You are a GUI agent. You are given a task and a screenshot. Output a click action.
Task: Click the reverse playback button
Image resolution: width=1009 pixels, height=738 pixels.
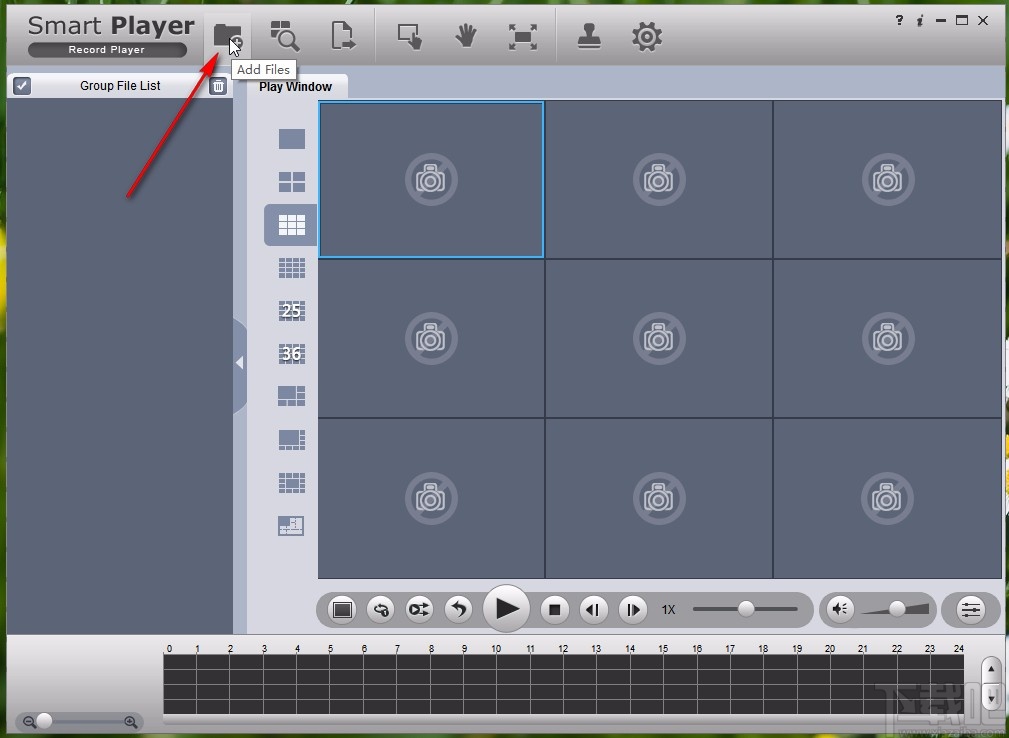pos(458,609)
